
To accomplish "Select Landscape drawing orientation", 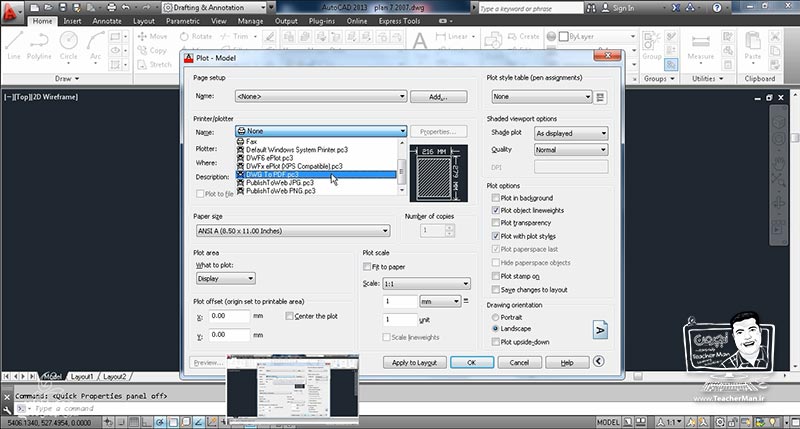I will point(495,329).
